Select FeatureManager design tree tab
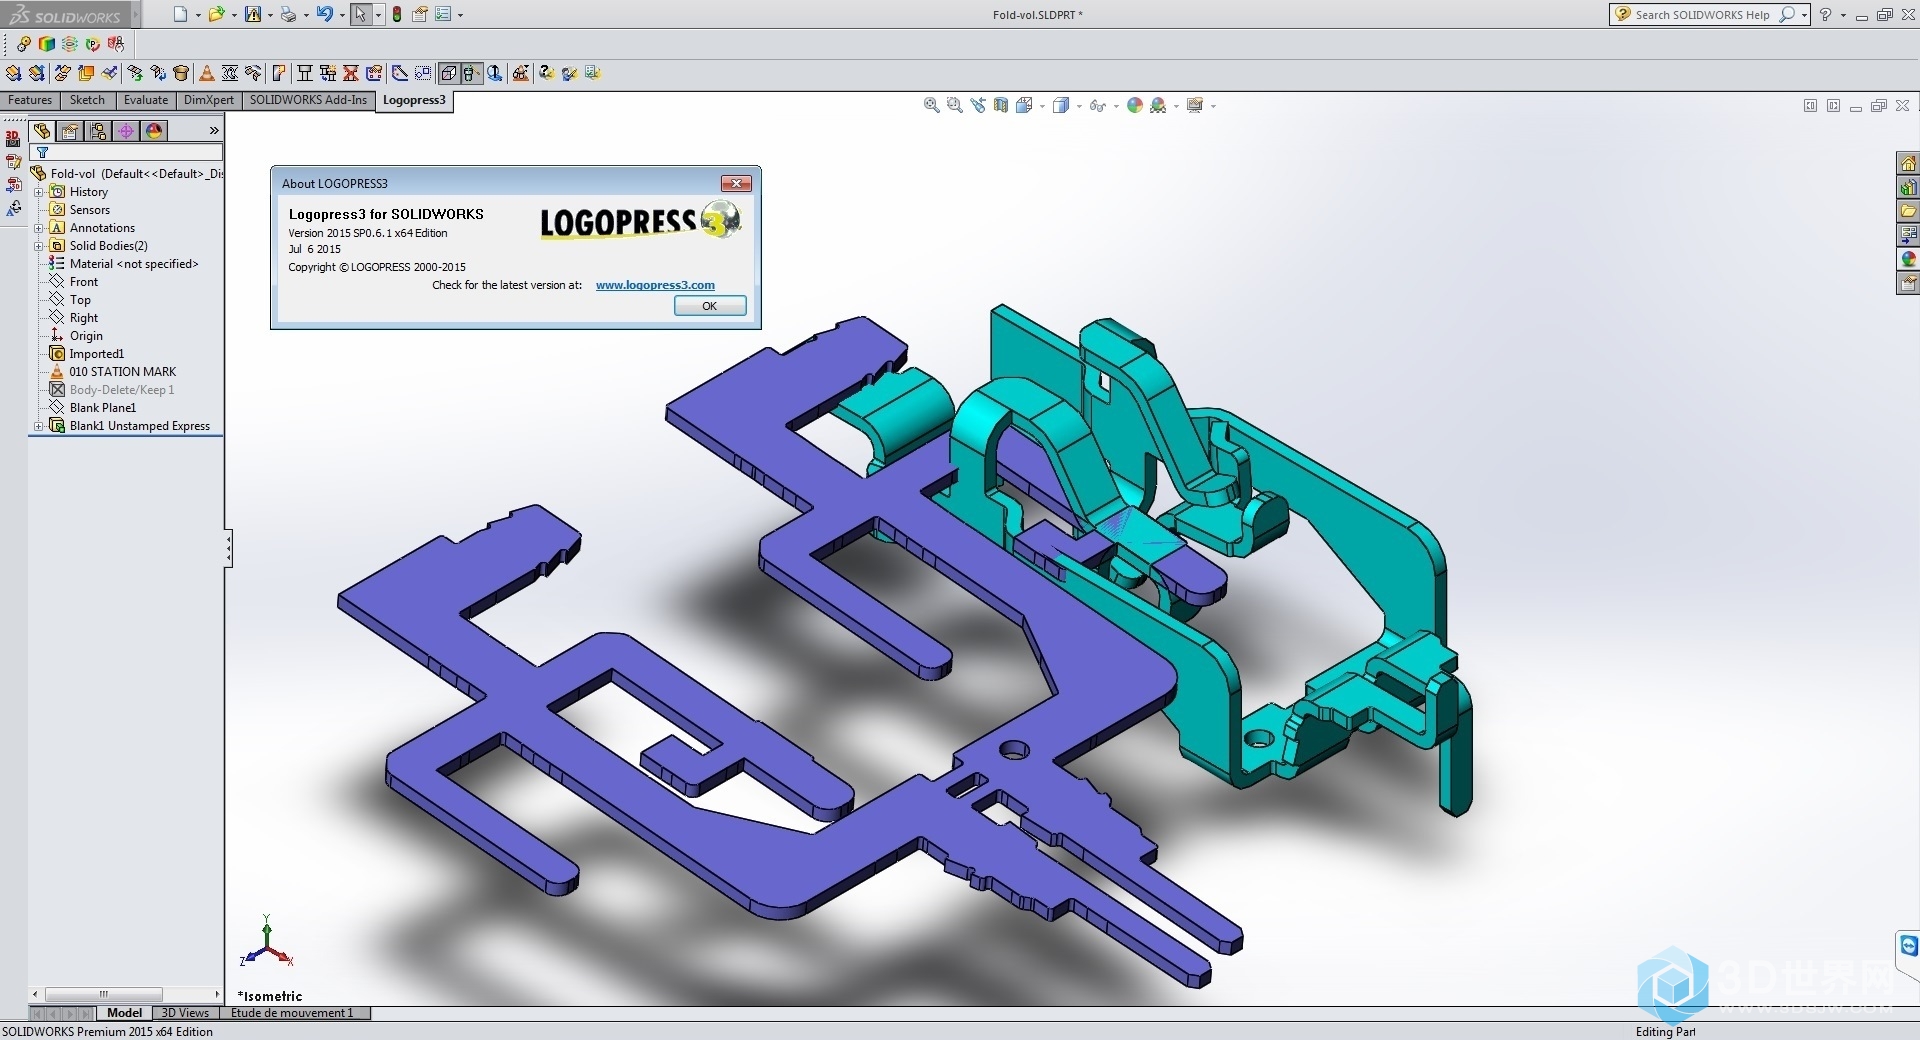Viewport: 1920px width, 1040px height. click(x=42, y=131)
